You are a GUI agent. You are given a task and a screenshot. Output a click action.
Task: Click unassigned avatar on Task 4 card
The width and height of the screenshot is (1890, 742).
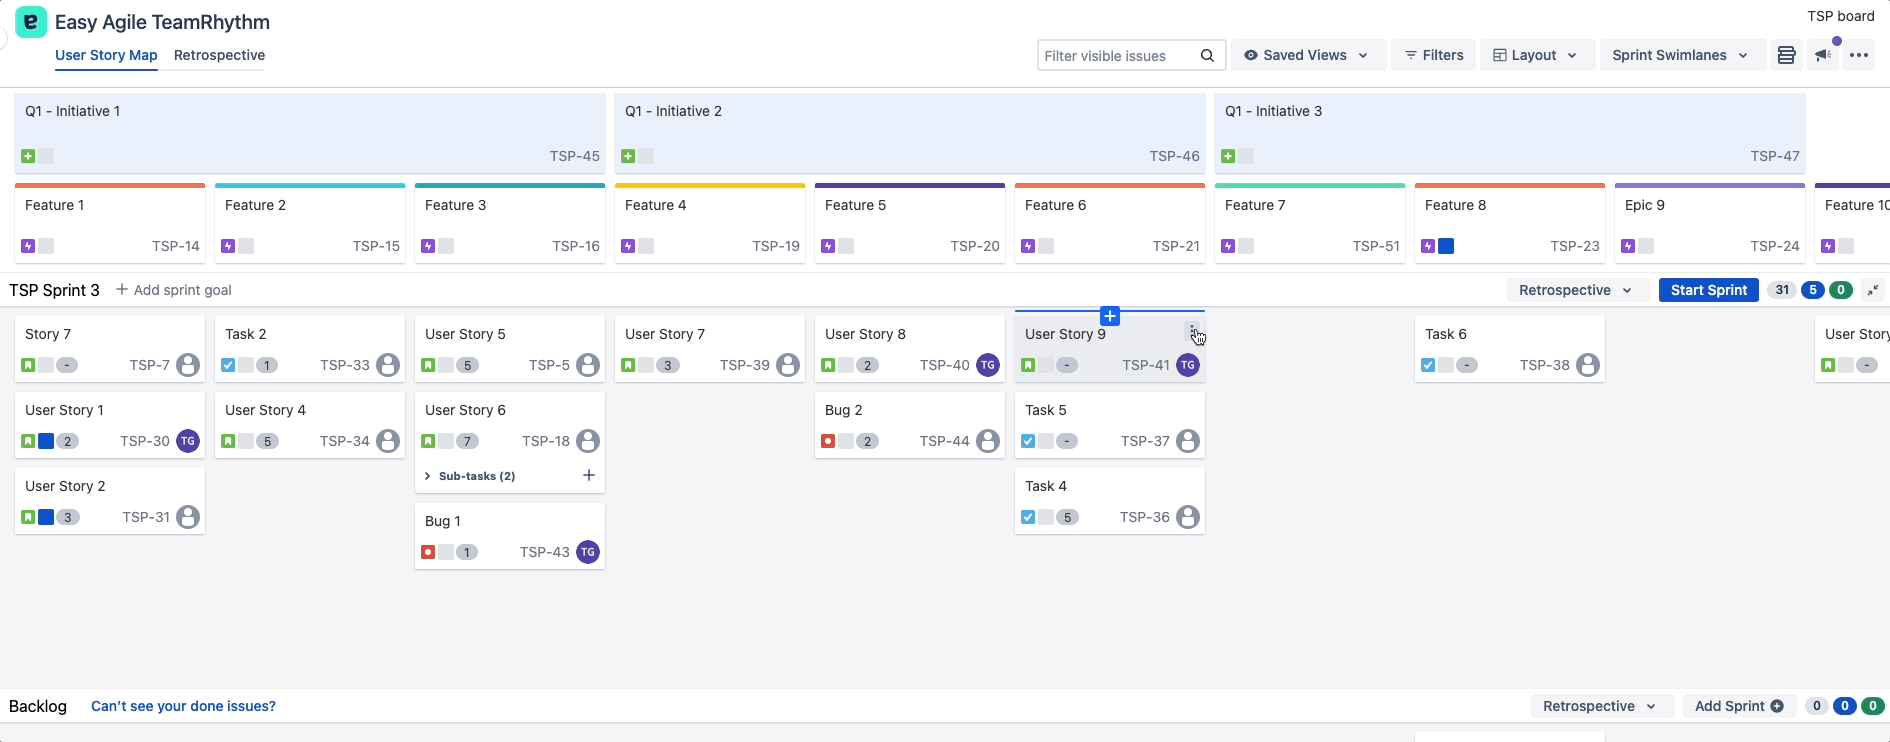pos(1188,517)
